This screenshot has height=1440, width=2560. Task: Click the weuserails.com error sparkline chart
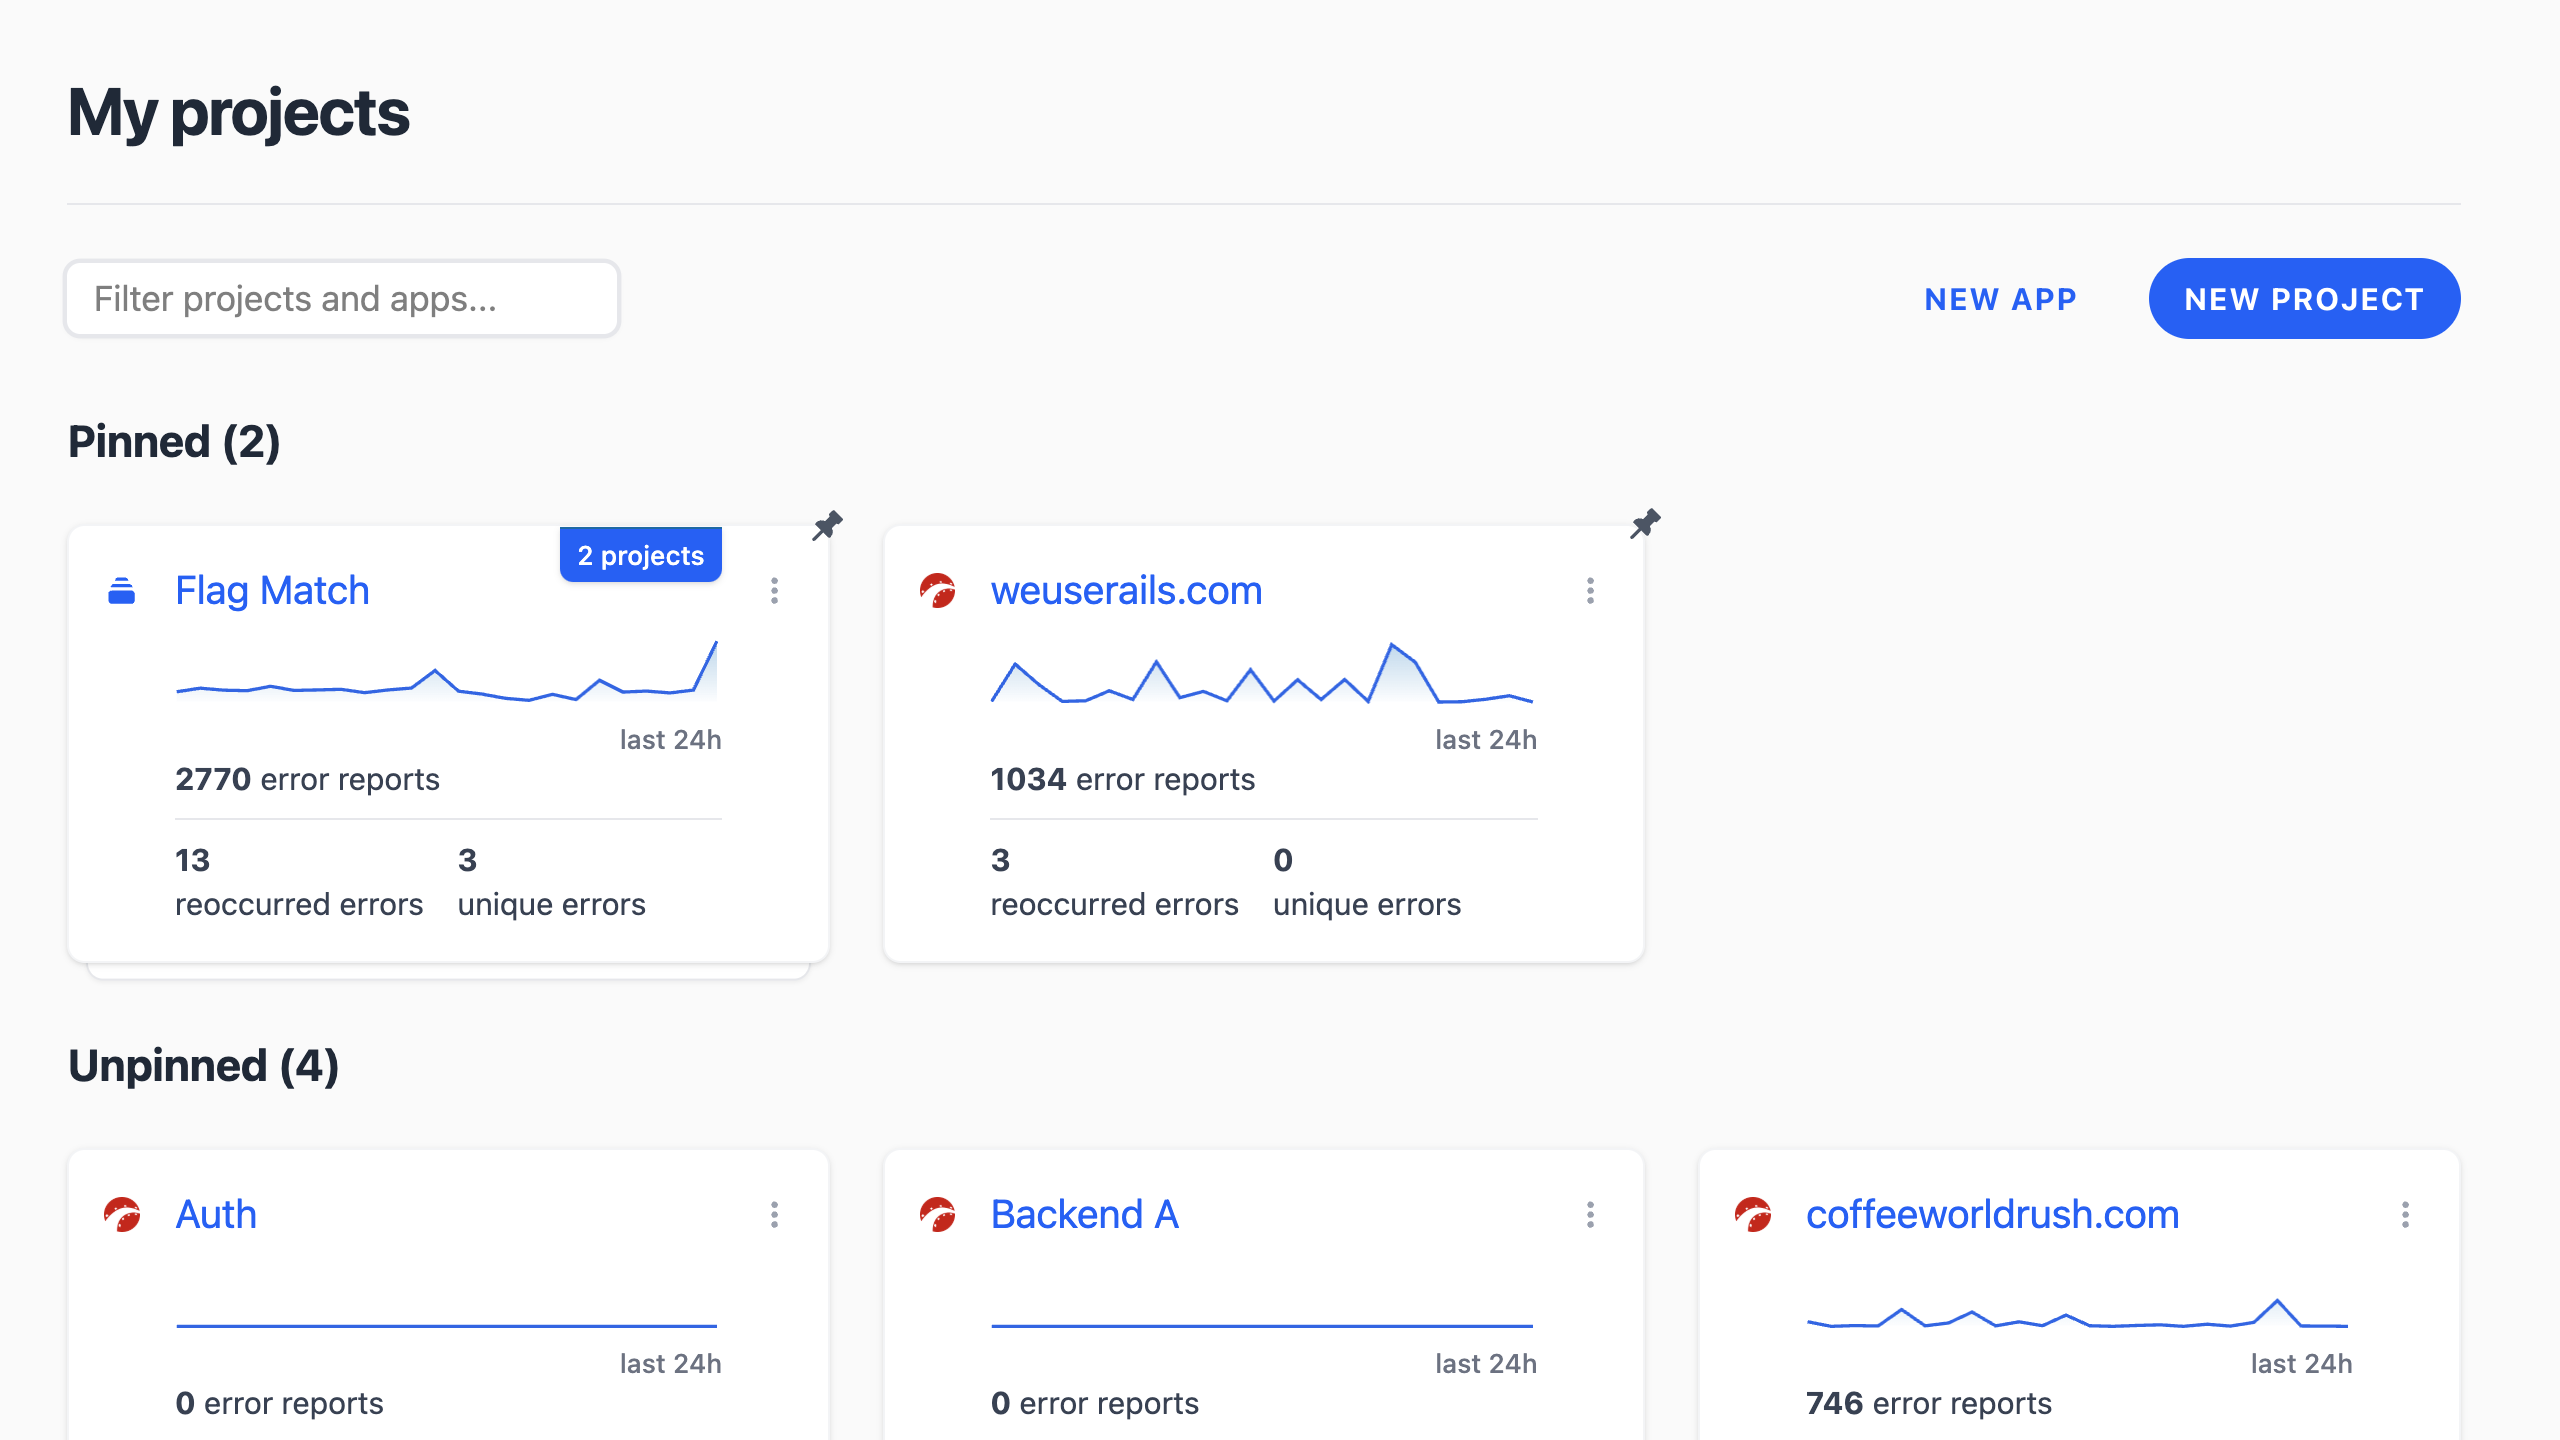1262,673
